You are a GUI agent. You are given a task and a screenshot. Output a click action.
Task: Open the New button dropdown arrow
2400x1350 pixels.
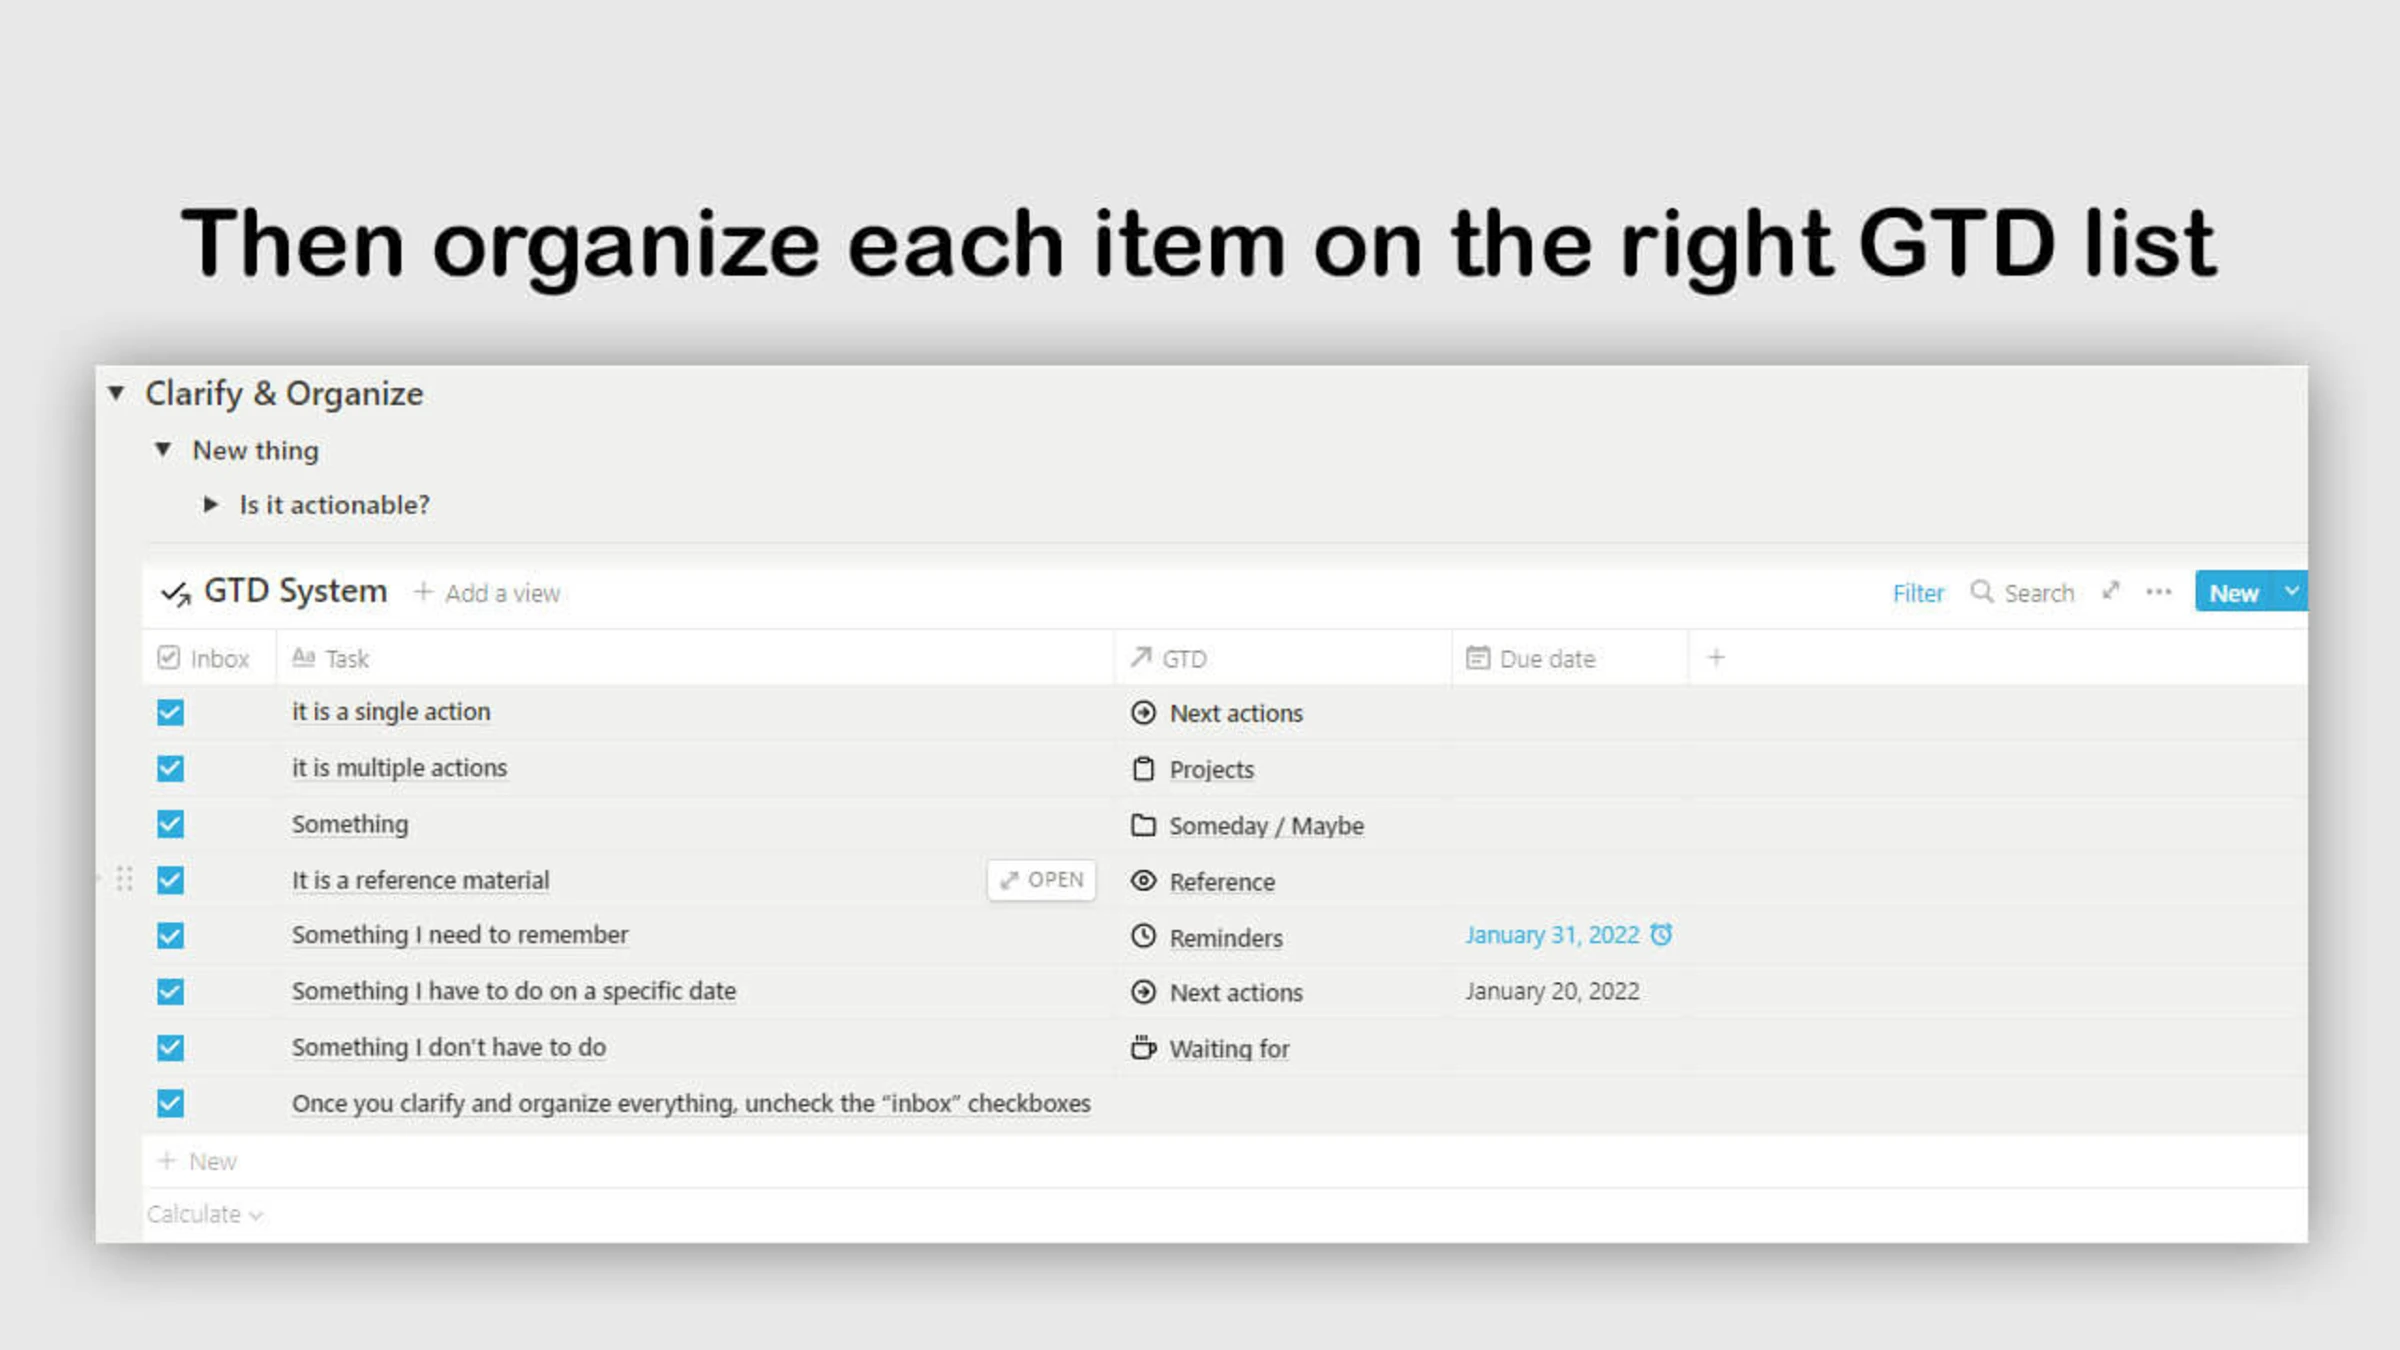[x=2291, y=592]
